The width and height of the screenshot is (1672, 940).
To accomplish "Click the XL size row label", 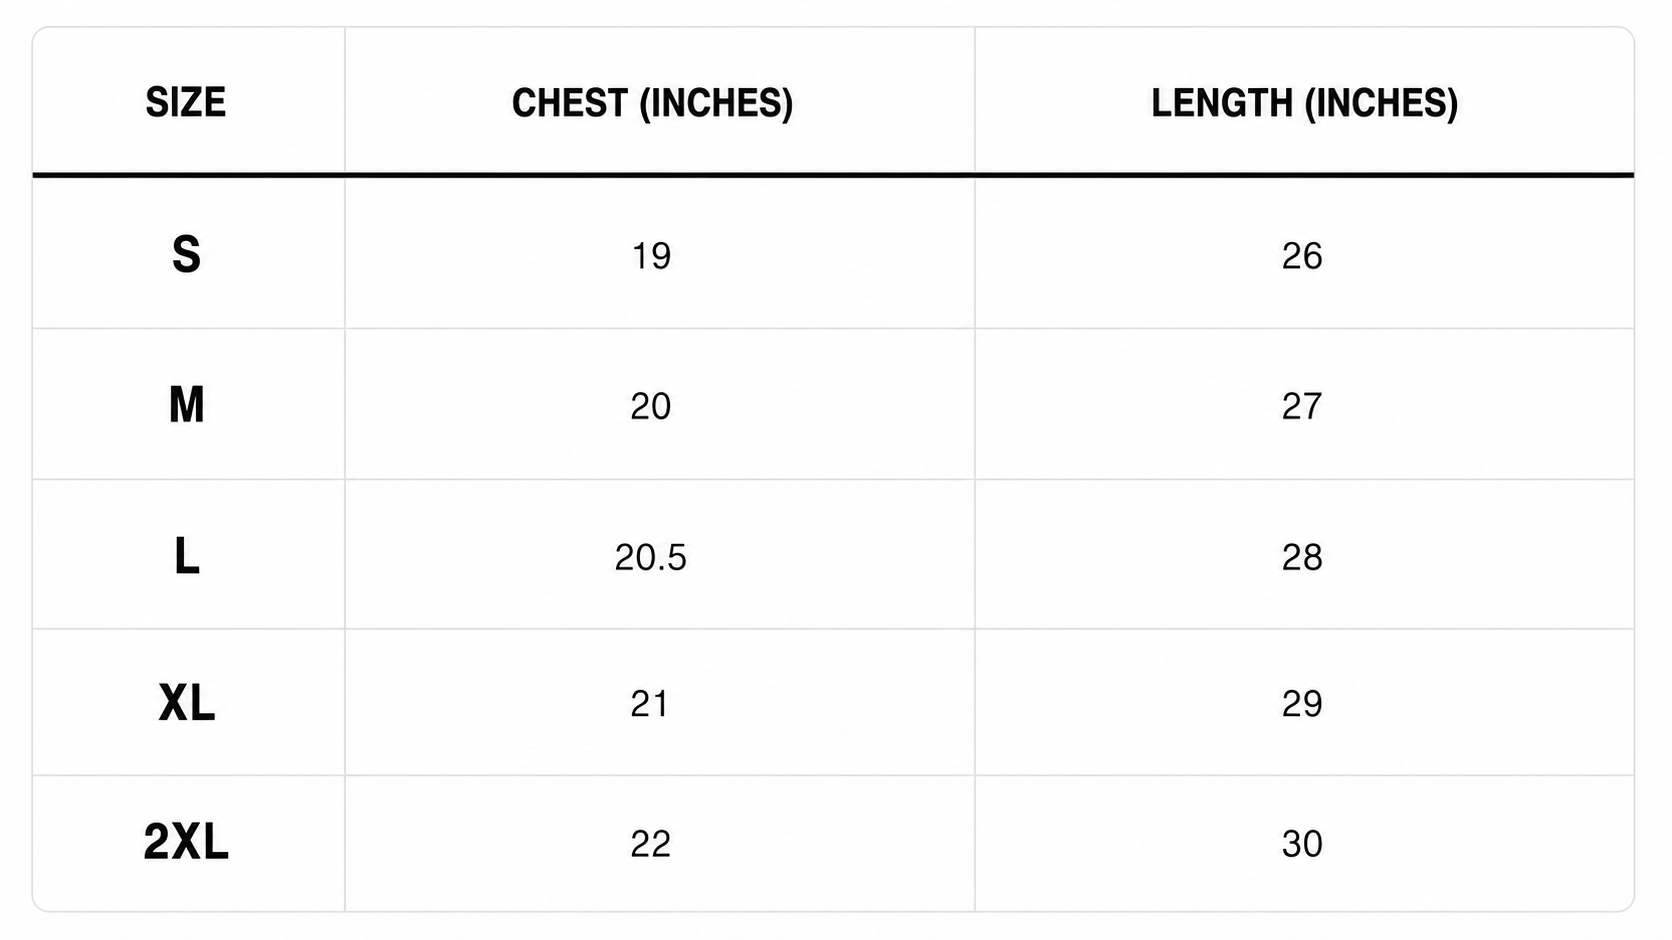I will coord(186,703).
